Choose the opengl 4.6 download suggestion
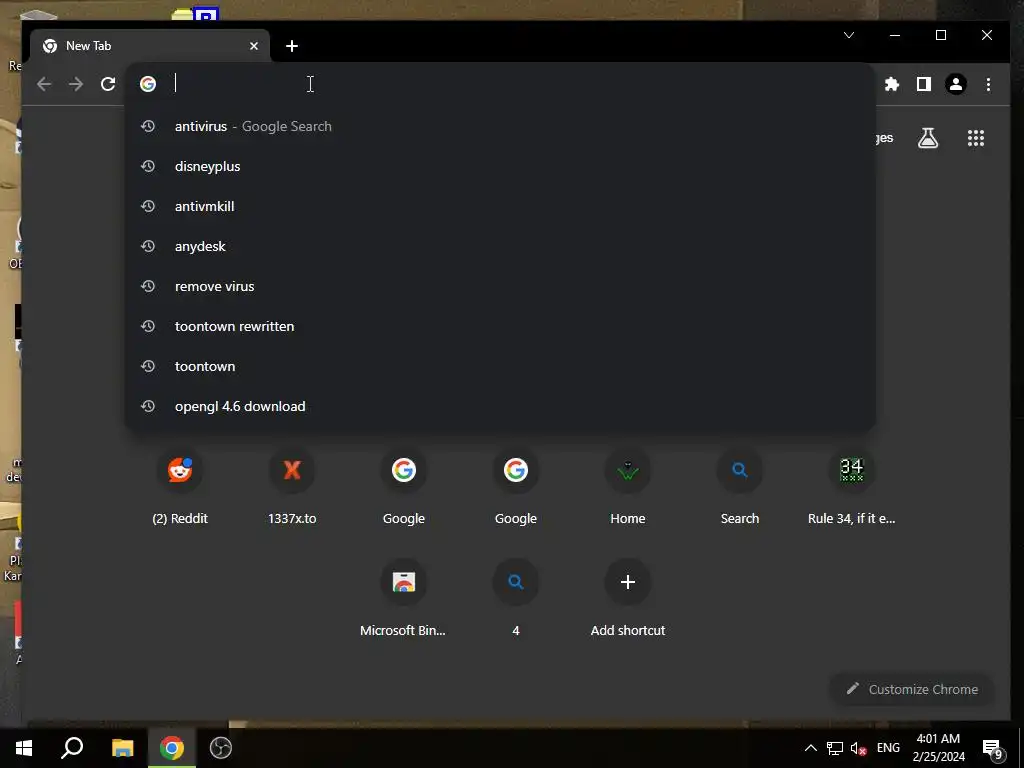This screenshot has height=768, width=1024. coord(500,406)
